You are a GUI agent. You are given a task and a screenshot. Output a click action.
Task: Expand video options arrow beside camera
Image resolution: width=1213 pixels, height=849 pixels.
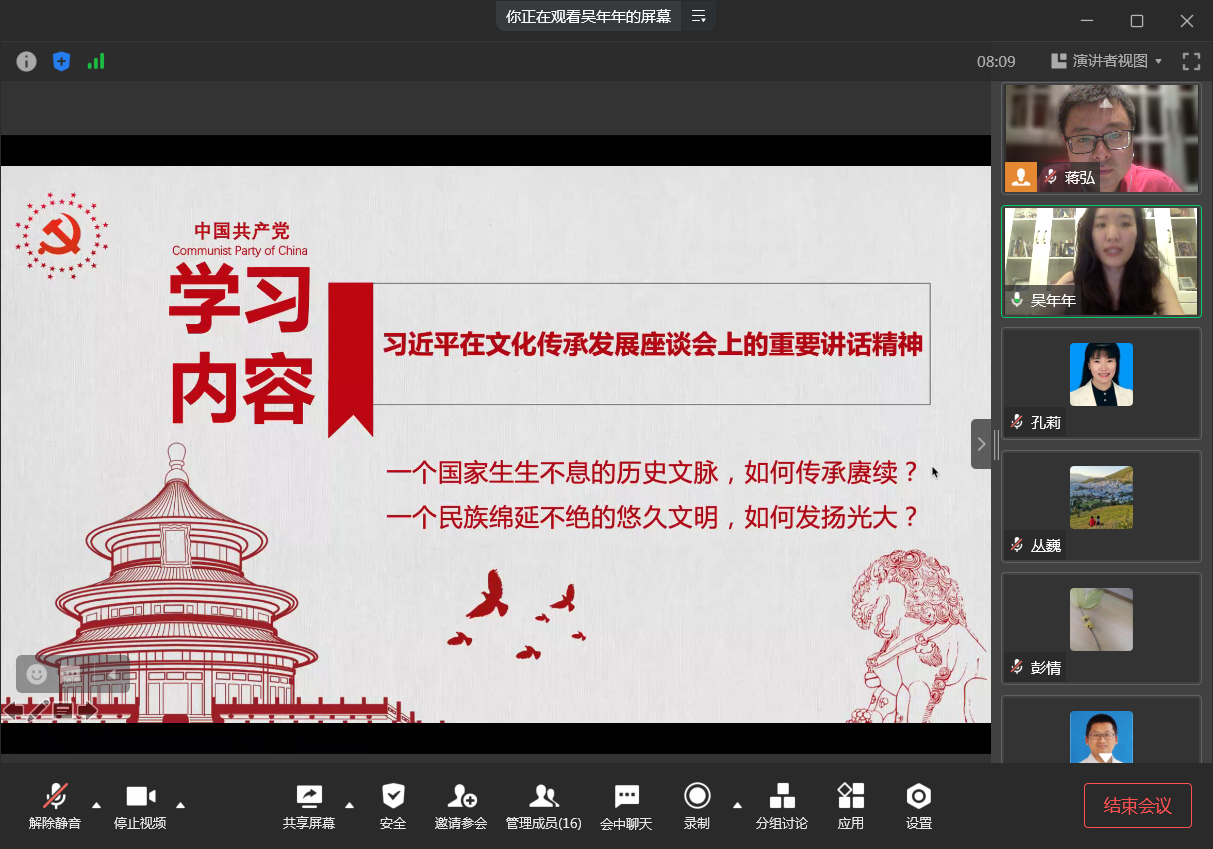click(181, 804)
